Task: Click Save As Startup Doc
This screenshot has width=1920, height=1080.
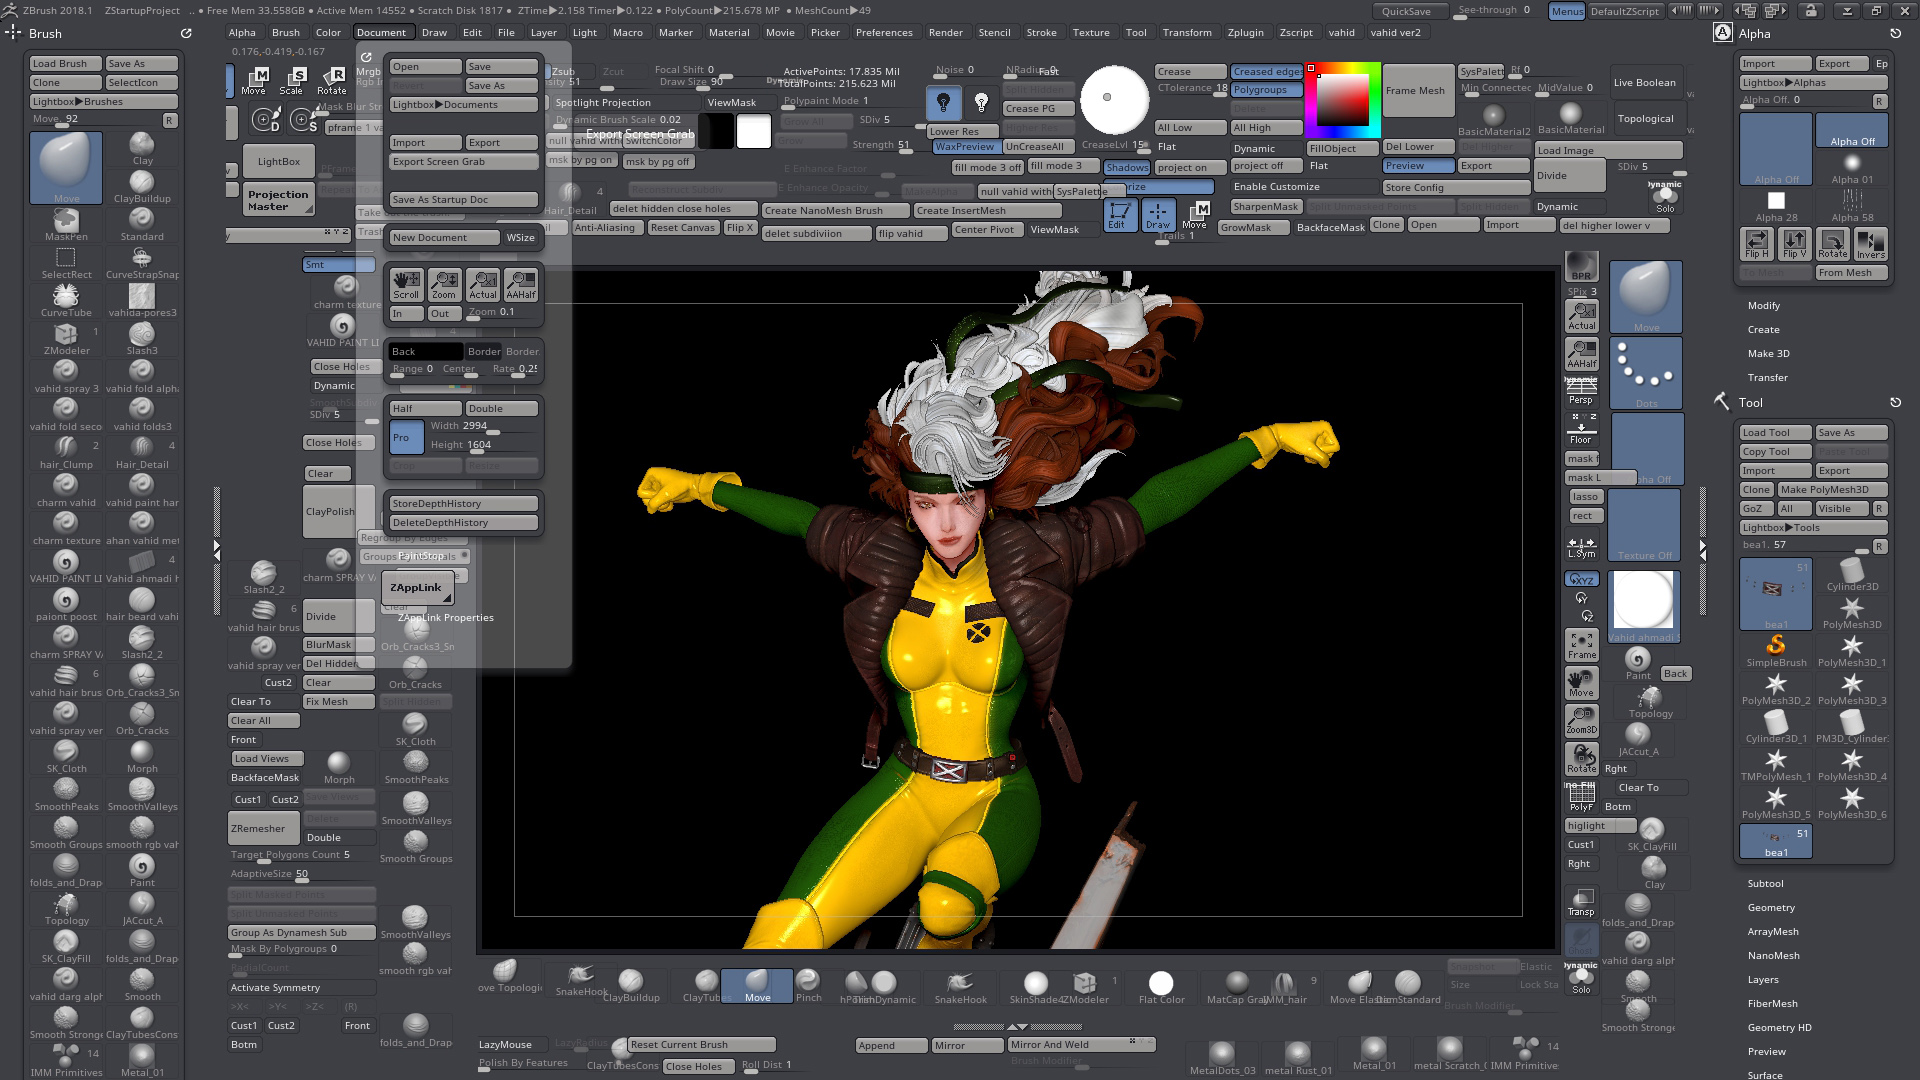Action: [x=464, y=200]
